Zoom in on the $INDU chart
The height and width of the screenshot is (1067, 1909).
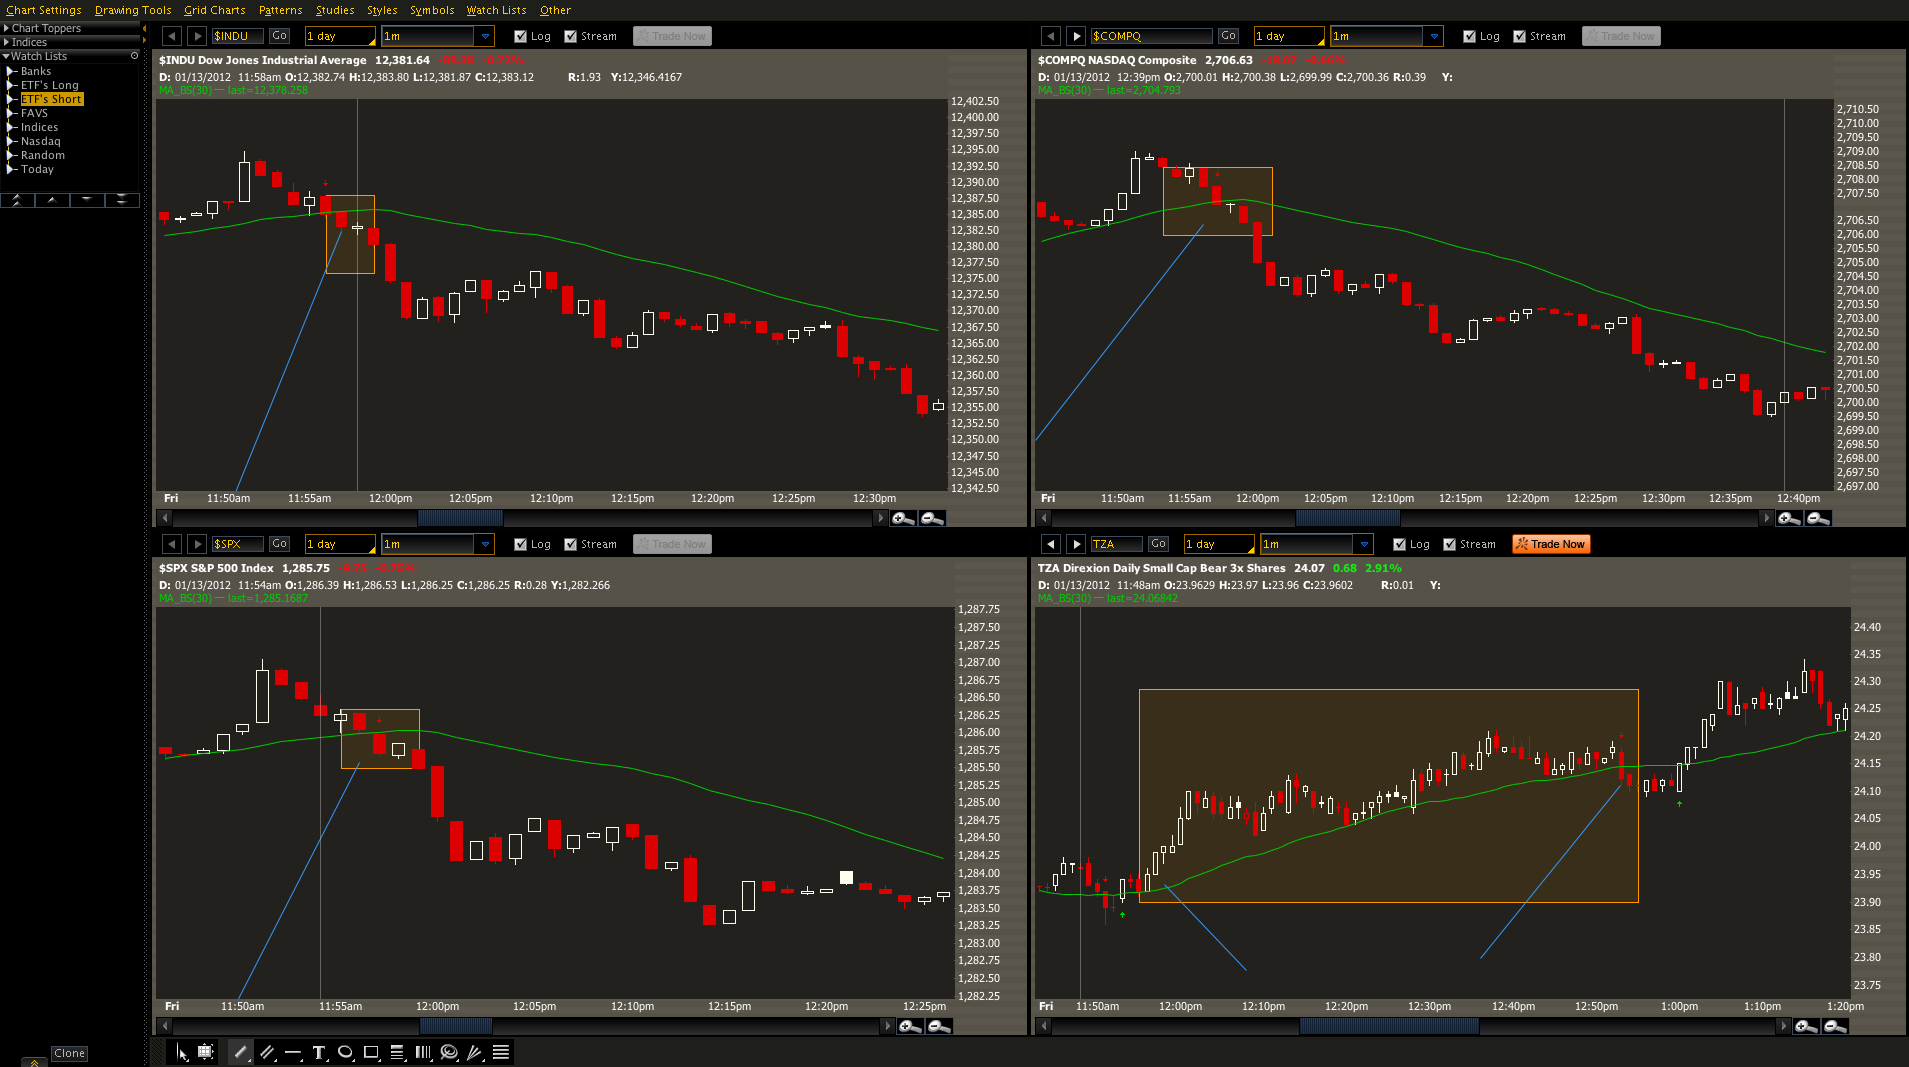pos(903,518)
